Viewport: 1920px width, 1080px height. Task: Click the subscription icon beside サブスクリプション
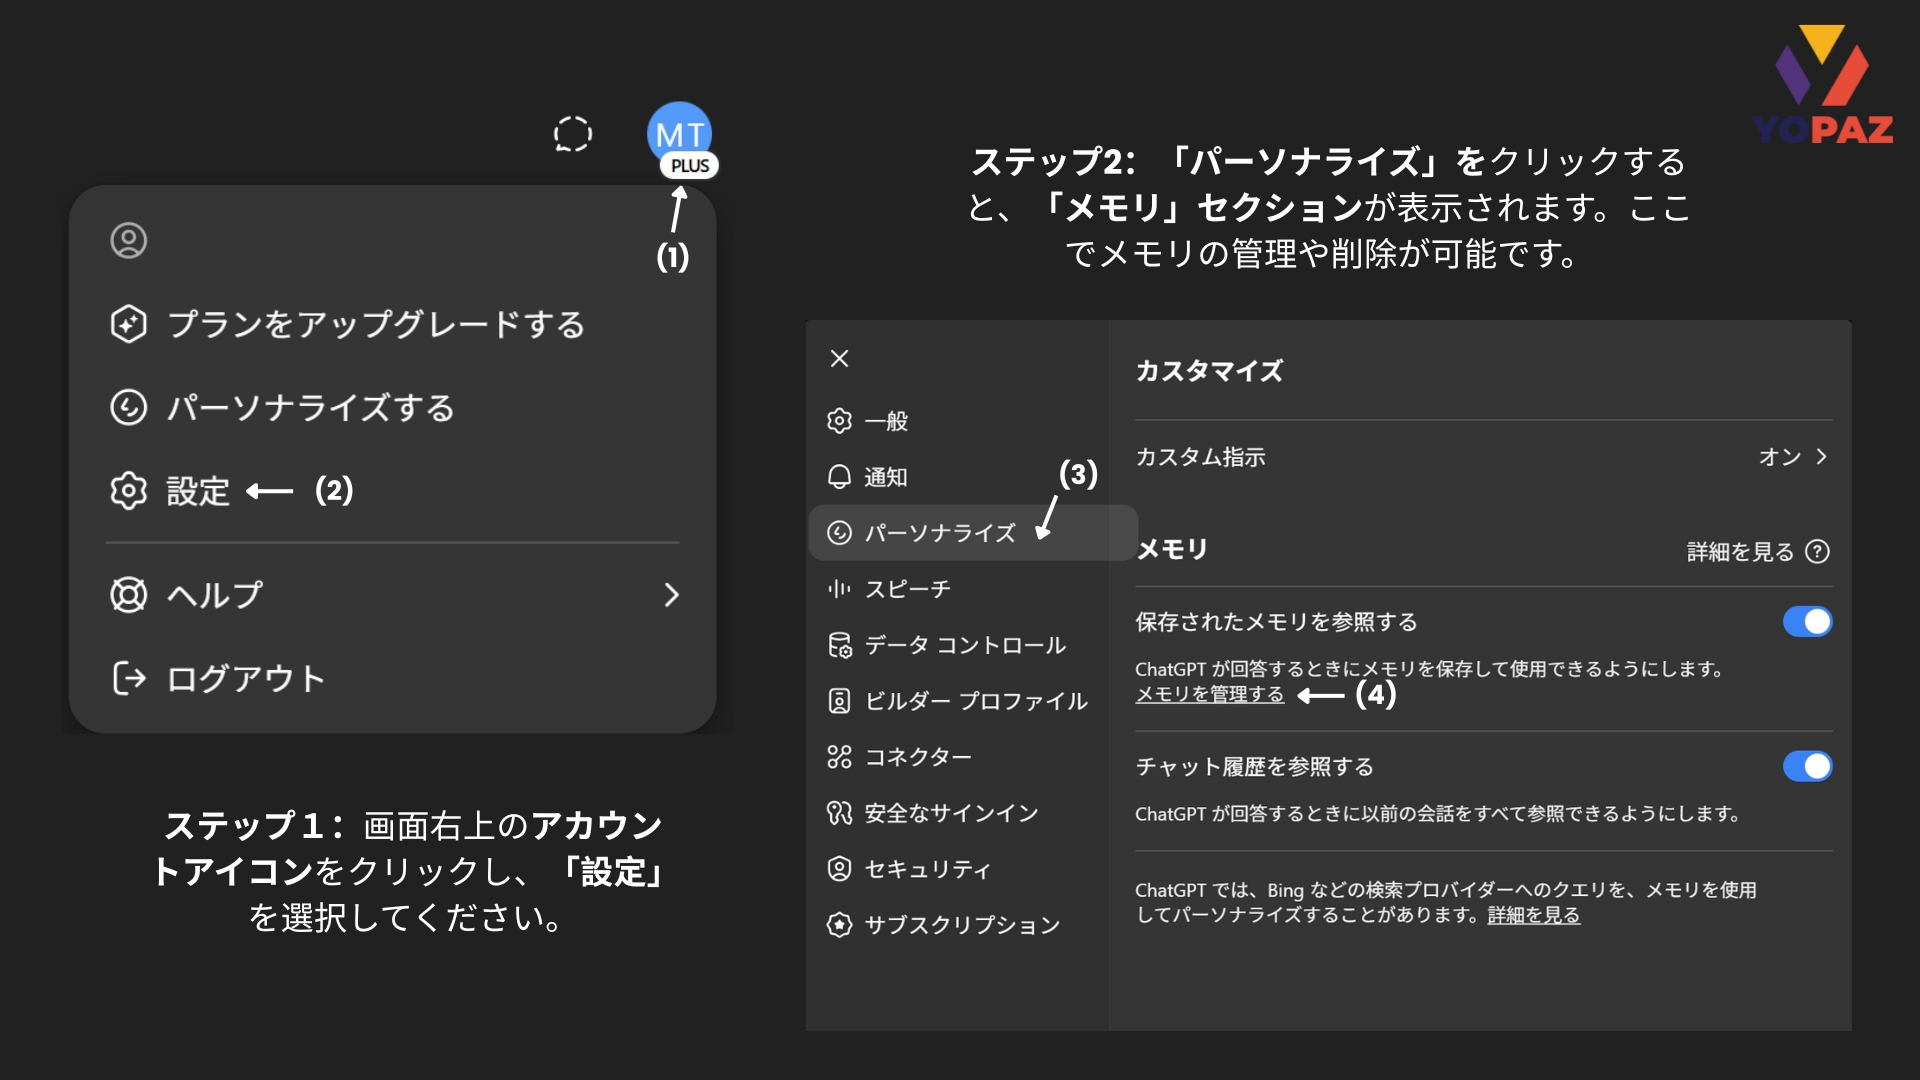(x=839, y=925)
